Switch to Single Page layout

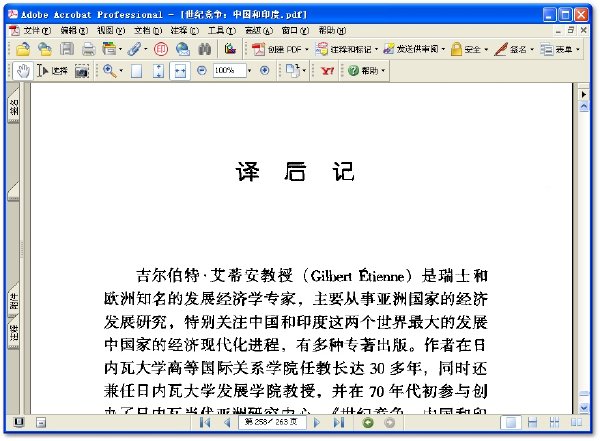coord(511,423)
